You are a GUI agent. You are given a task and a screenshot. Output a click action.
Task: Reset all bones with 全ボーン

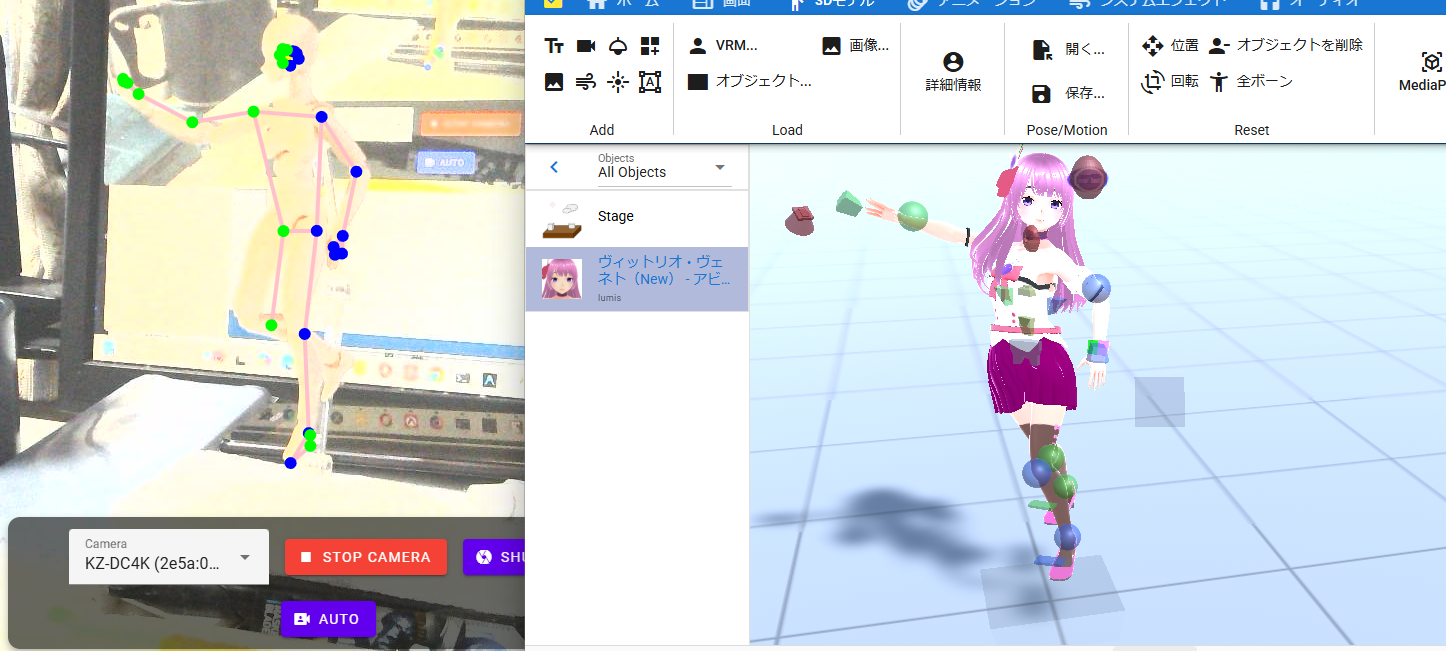[1251, 81]
